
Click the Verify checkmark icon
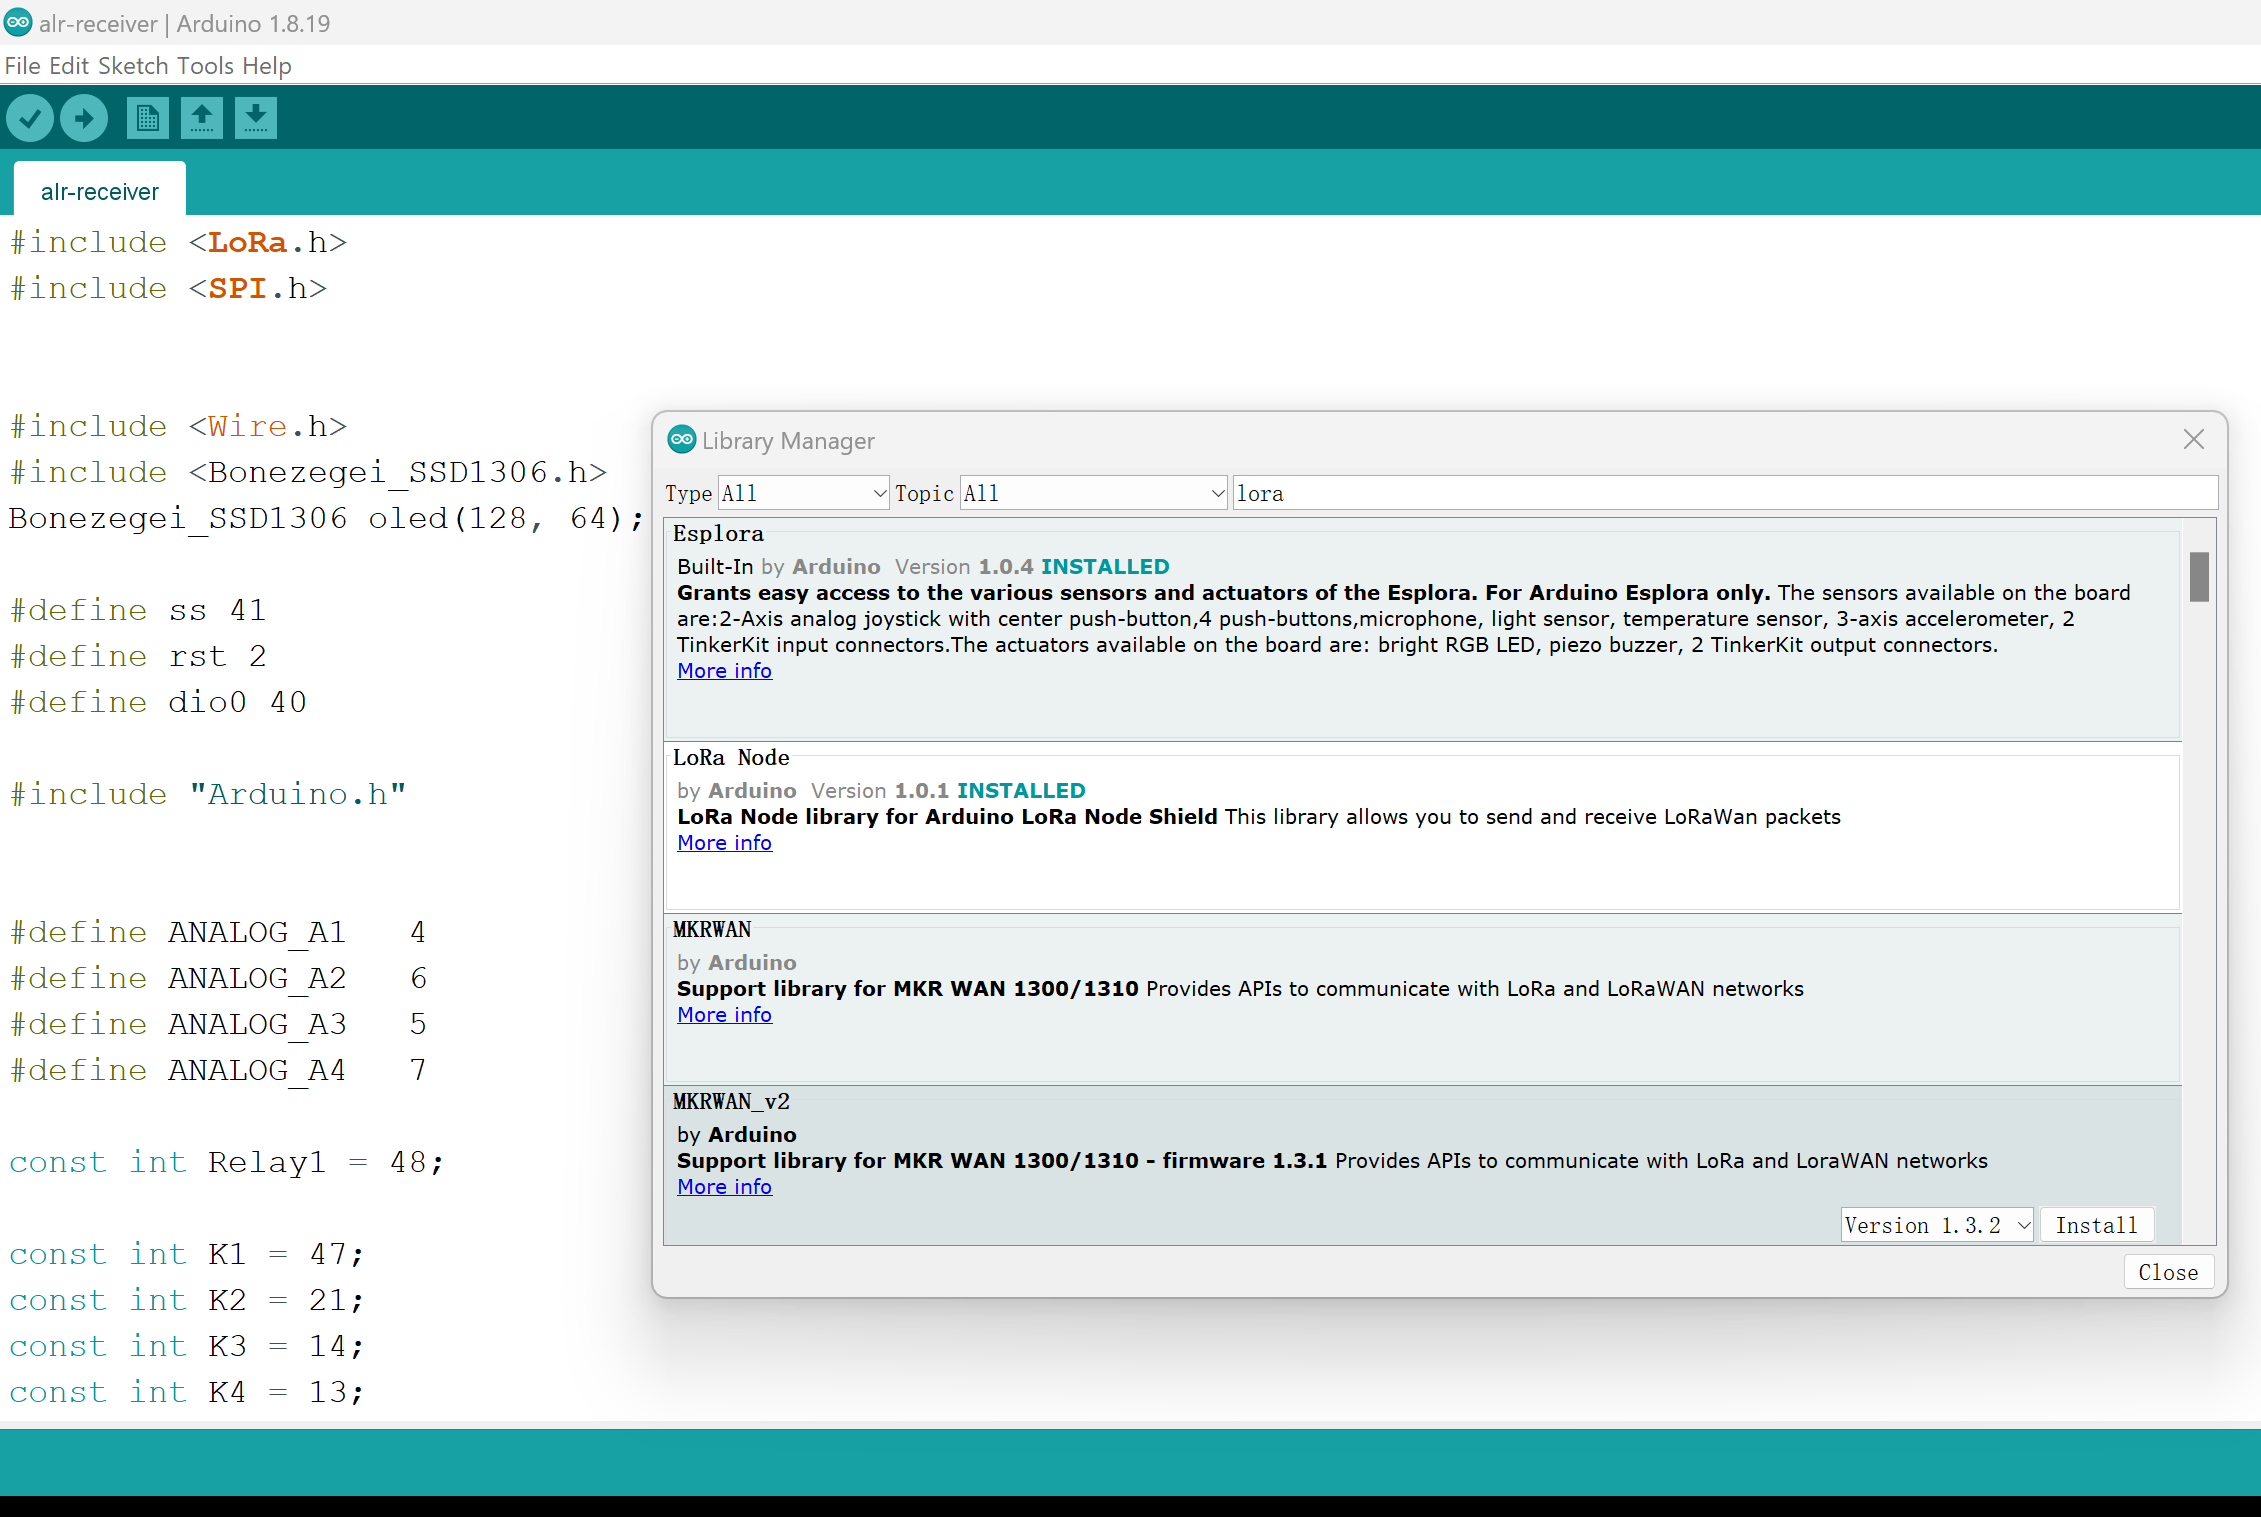pyautogui.click(x=30, y=119)
